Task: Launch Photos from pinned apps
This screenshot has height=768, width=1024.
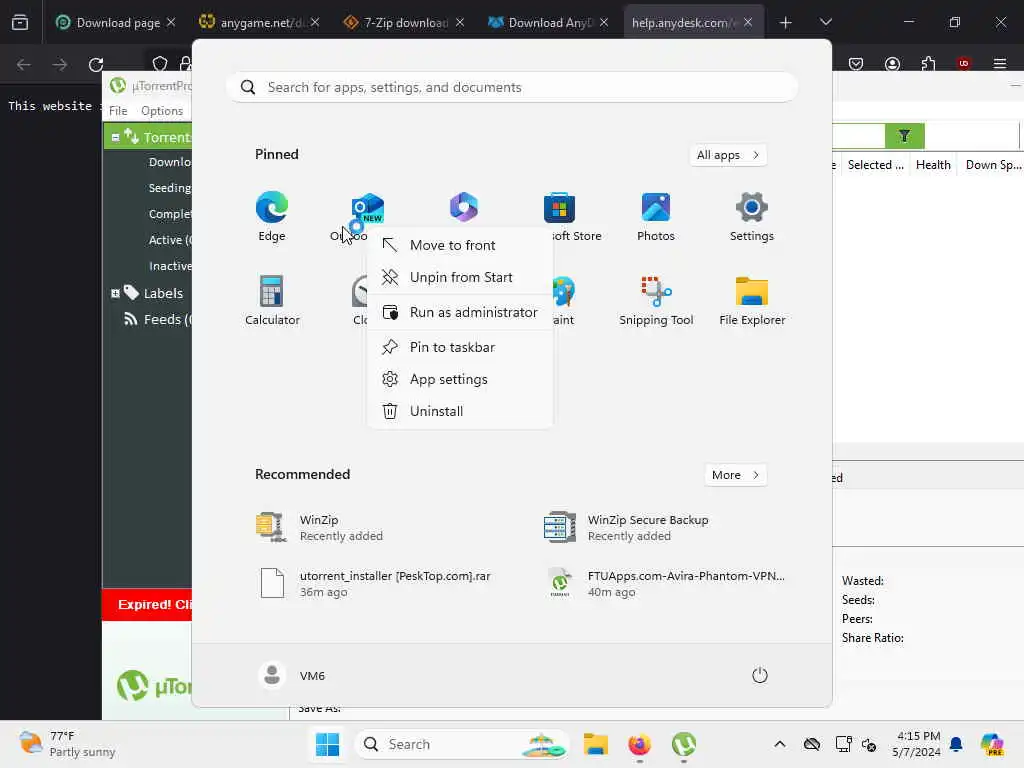Action: 656,217
